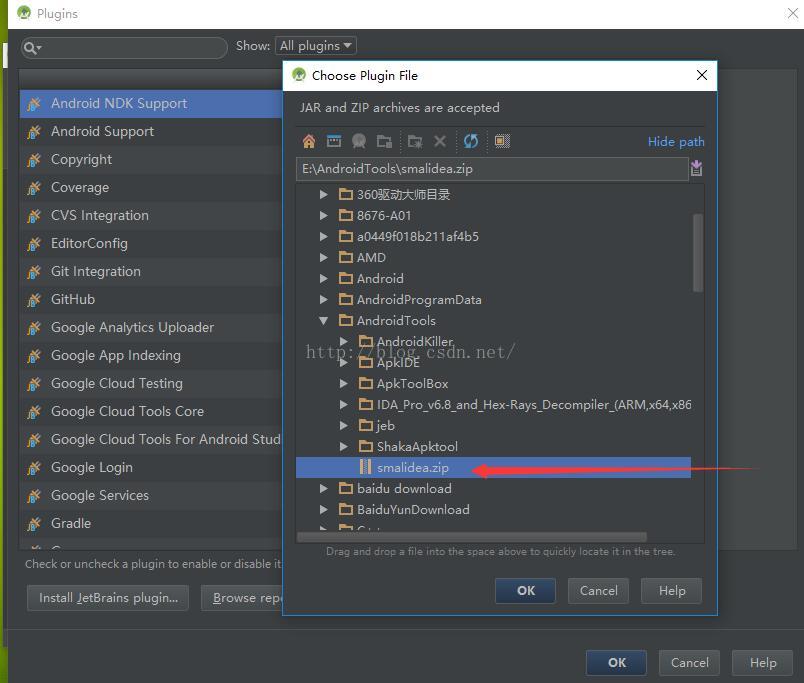Expand the jeb folder

pos(344,425)
